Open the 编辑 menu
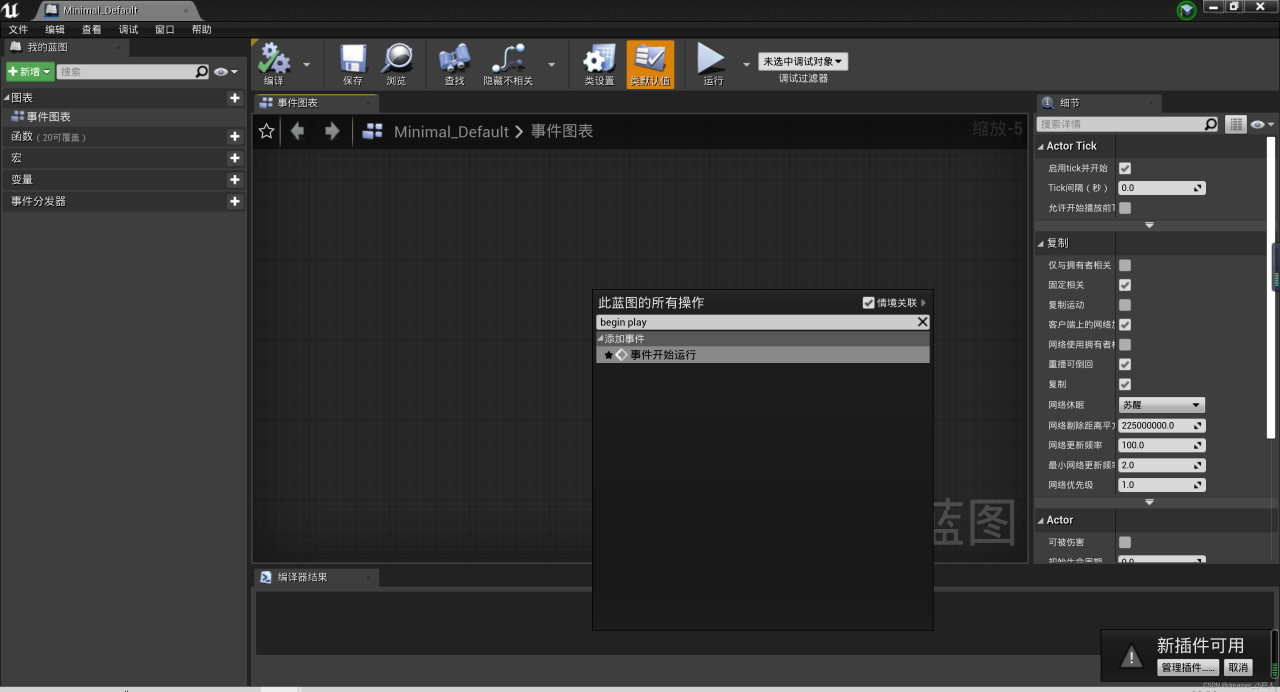 pos(55,30)
